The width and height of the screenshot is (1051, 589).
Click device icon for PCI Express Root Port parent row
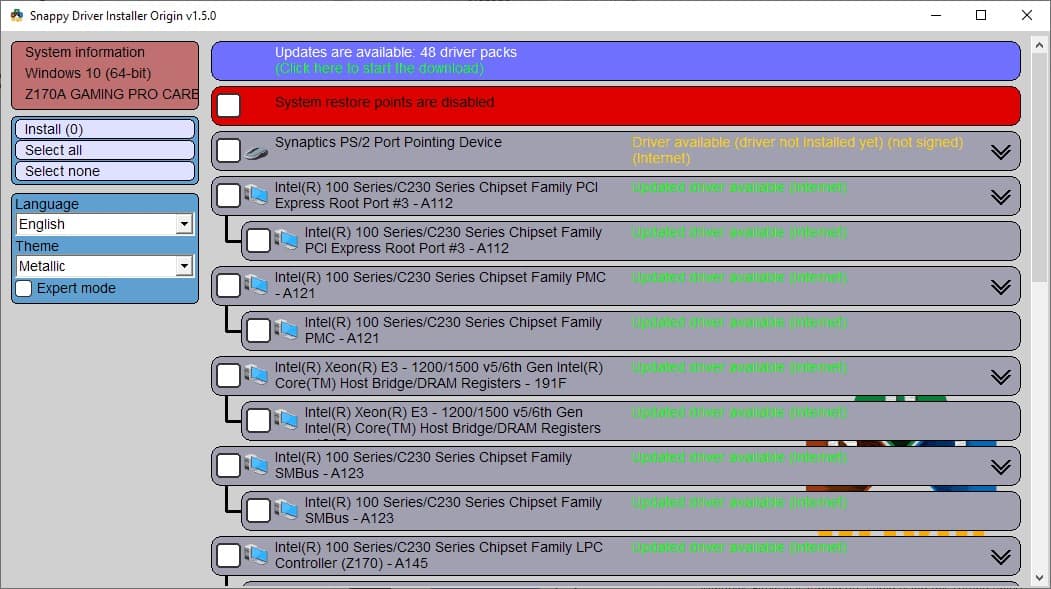click(255, 195)
